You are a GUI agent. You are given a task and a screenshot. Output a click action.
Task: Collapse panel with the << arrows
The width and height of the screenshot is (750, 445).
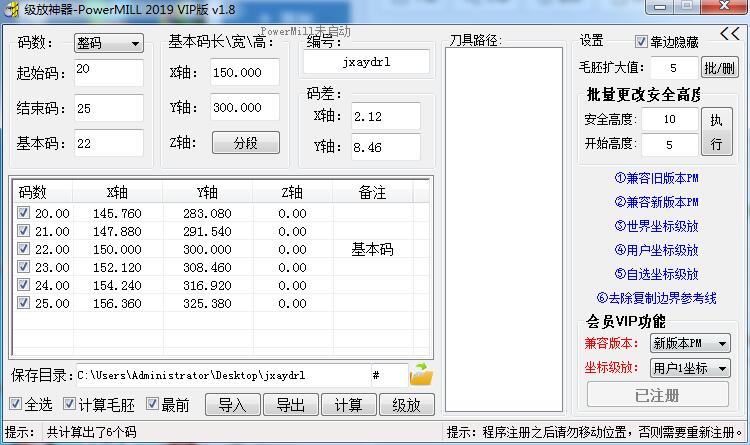tap(730, 33)
